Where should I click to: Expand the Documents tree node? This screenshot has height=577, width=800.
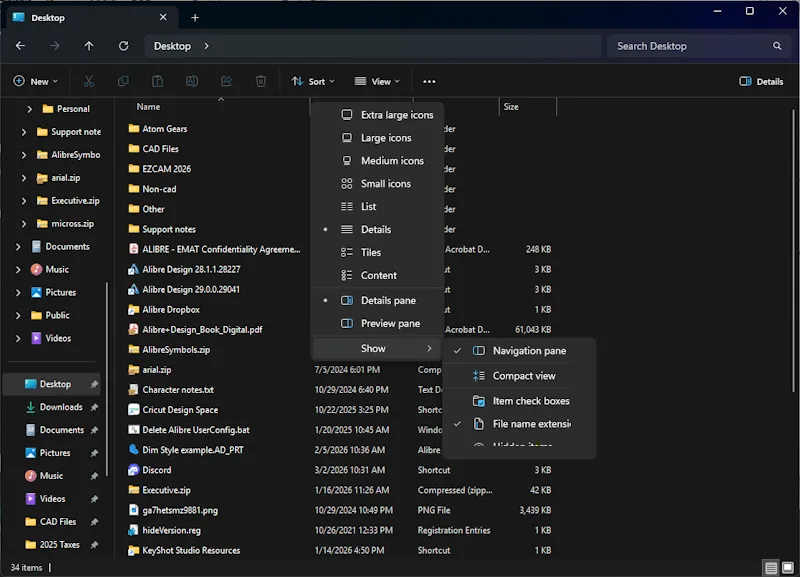point(18,247)
